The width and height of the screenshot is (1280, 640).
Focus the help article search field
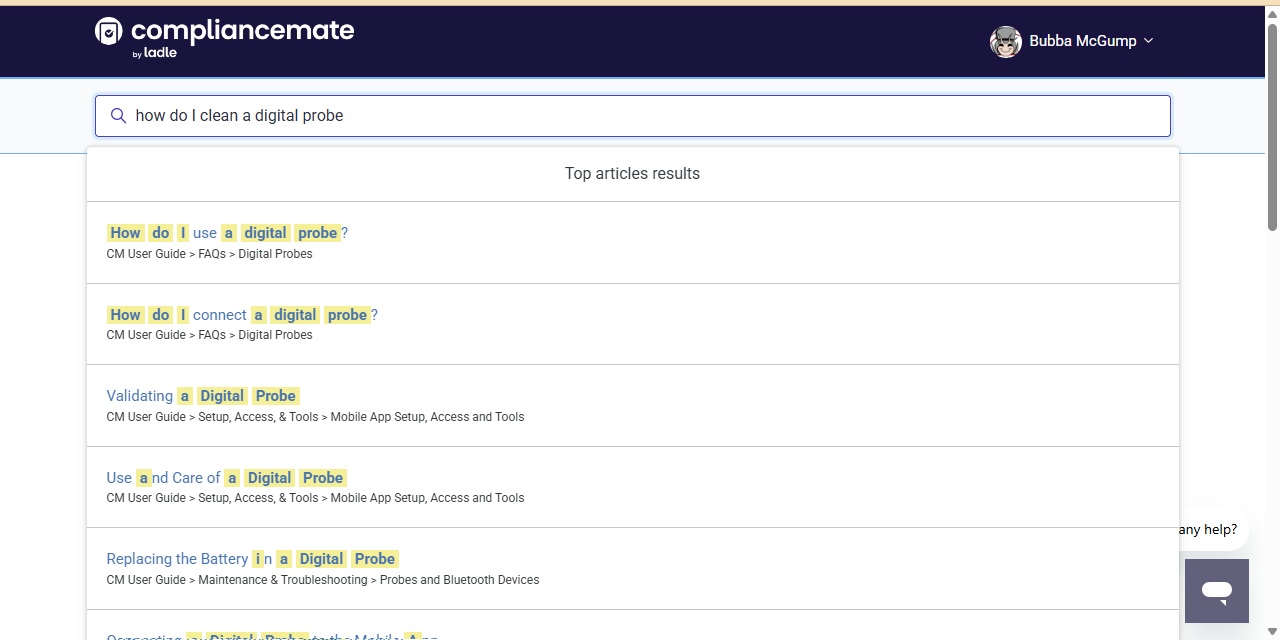pyautogui.click(x=650, y=116)
